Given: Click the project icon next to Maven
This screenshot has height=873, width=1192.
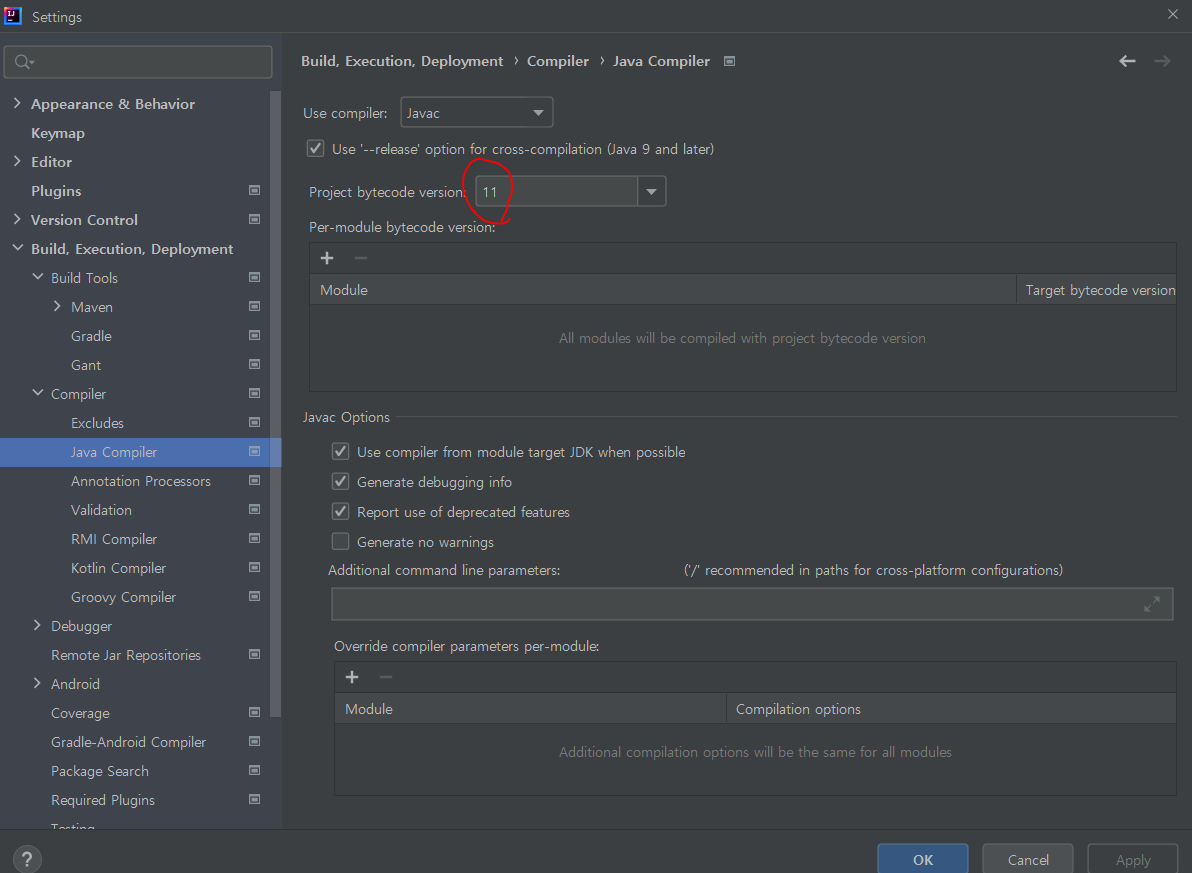Looking at the screenshot, I should click(255, 306).
